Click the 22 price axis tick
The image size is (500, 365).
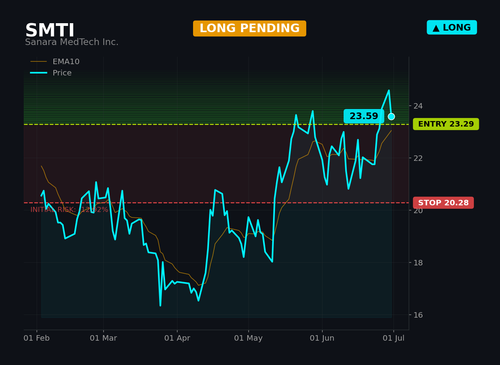pyautogui.click(x=418, y=158)
